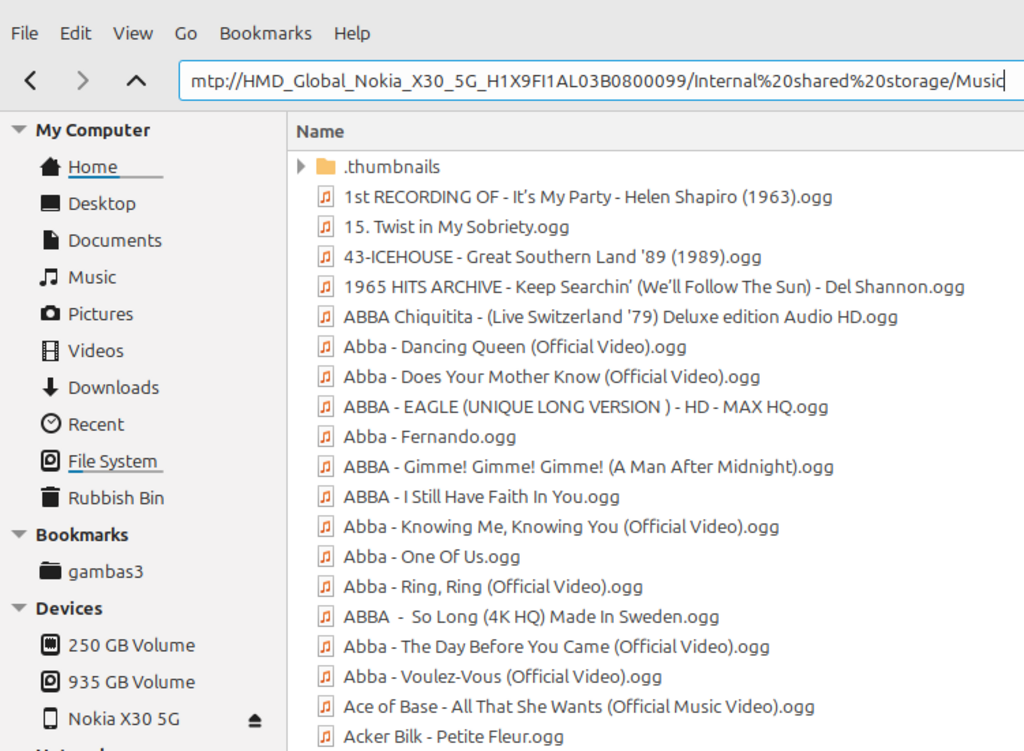The image size is (1024, 751).
Task: Click the Desktop monitor icon in sidebar
Action: [x=50, y=204]
